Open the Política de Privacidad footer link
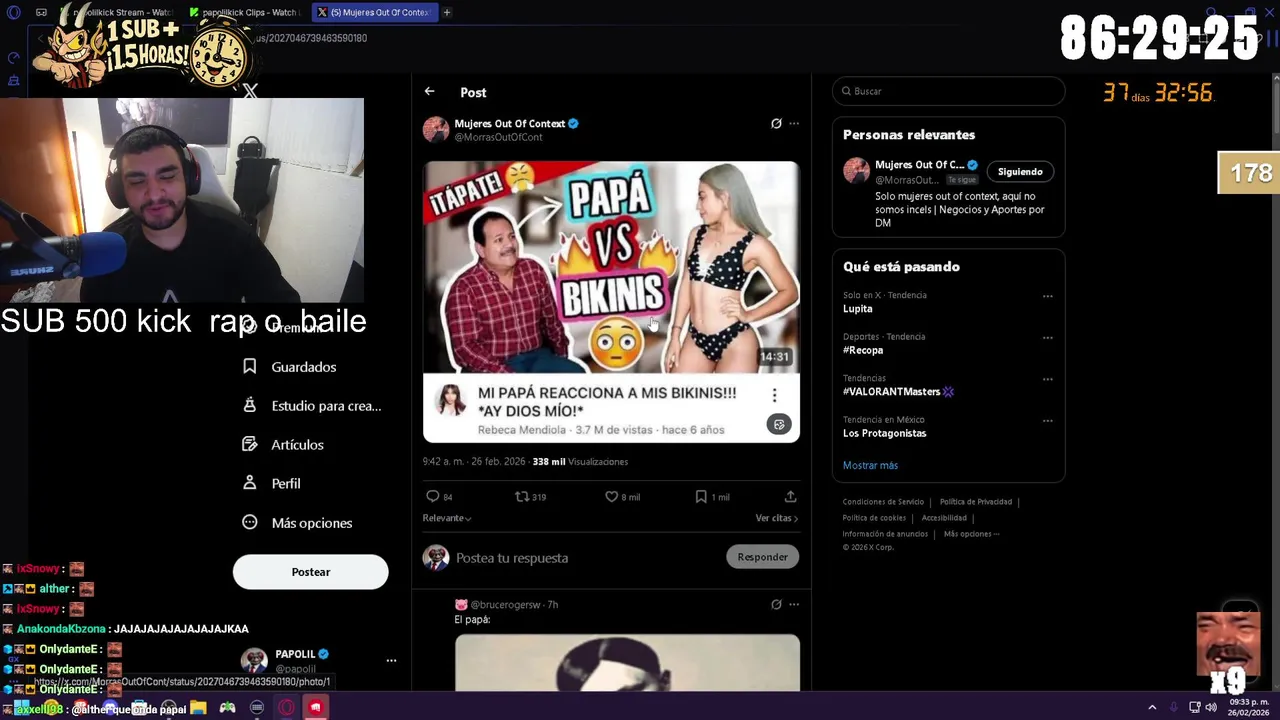The height and width of the screenshot is (720, 1280). 975,502
